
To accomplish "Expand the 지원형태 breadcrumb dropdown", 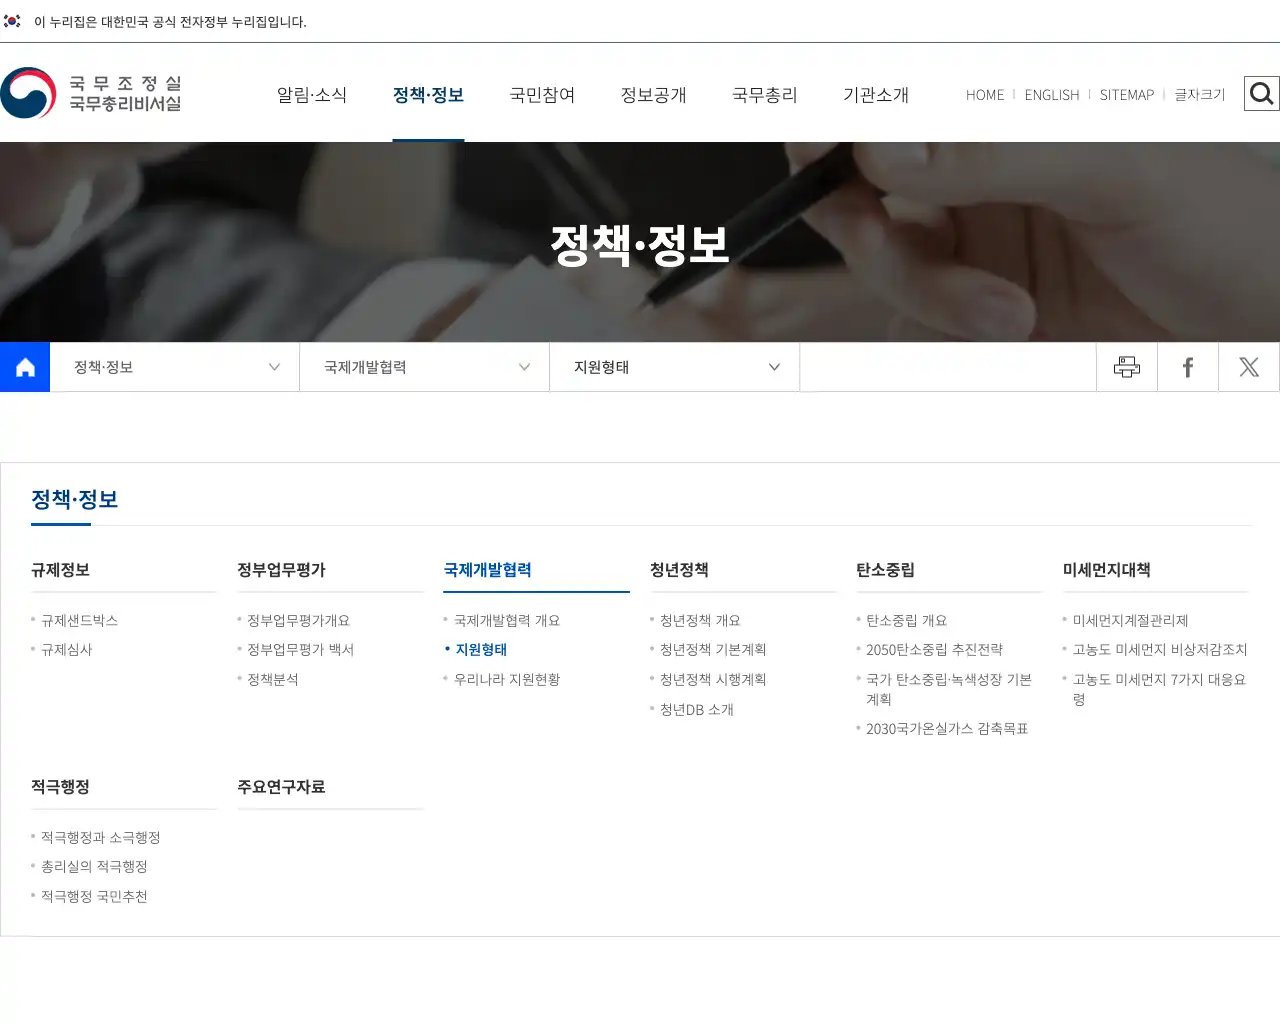I will pos(675,367).
